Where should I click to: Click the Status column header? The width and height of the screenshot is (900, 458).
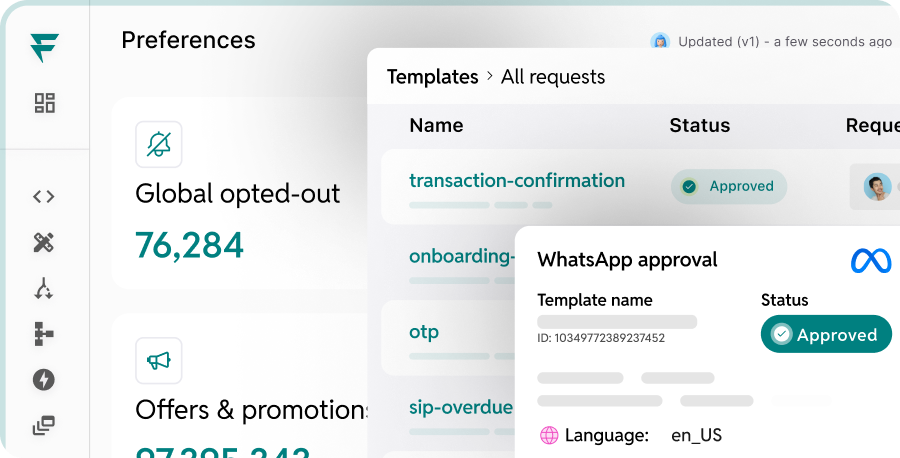coord(700,125)
